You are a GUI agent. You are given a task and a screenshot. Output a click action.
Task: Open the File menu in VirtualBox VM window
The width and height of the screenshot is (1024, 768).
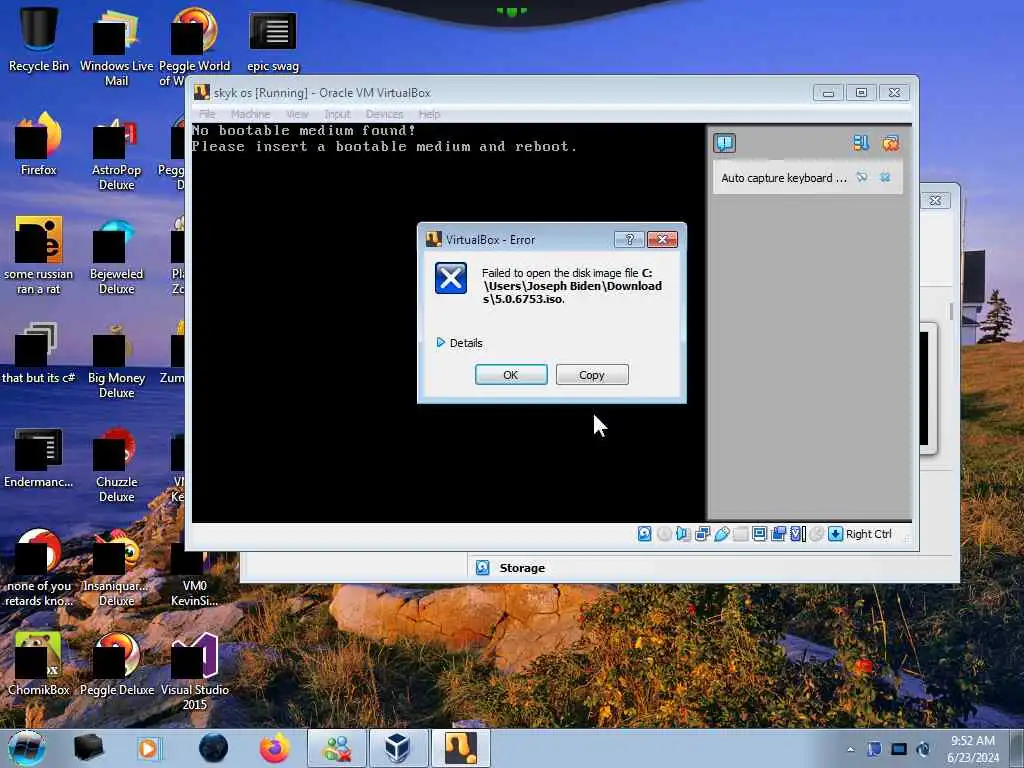pyautogui.click(x=207, y=114)
